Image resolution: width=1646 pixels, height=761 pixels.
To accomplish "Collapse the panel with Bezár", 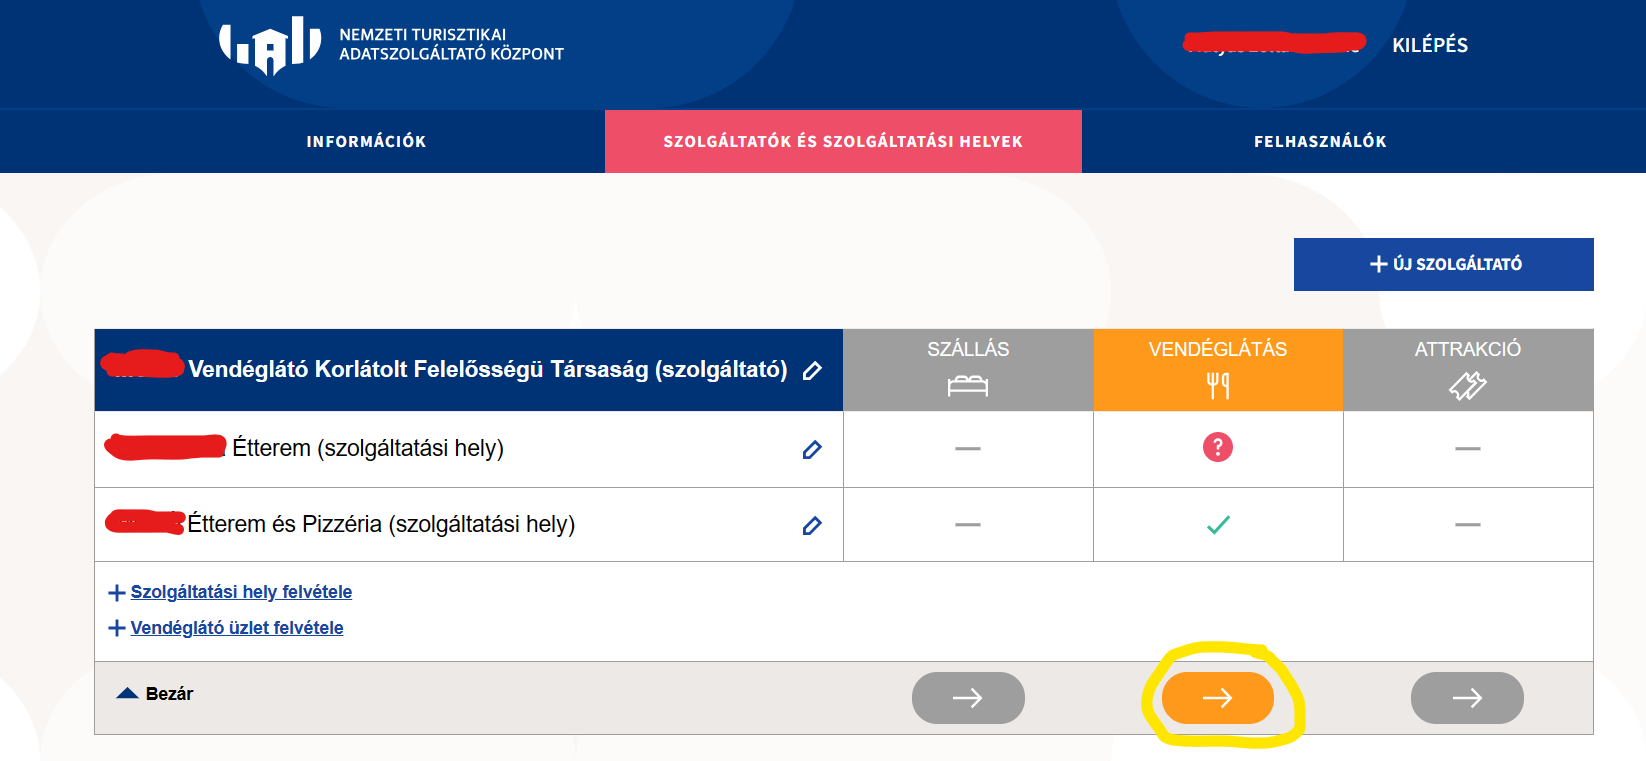I will pyautogui.click(x=156, y=693).
